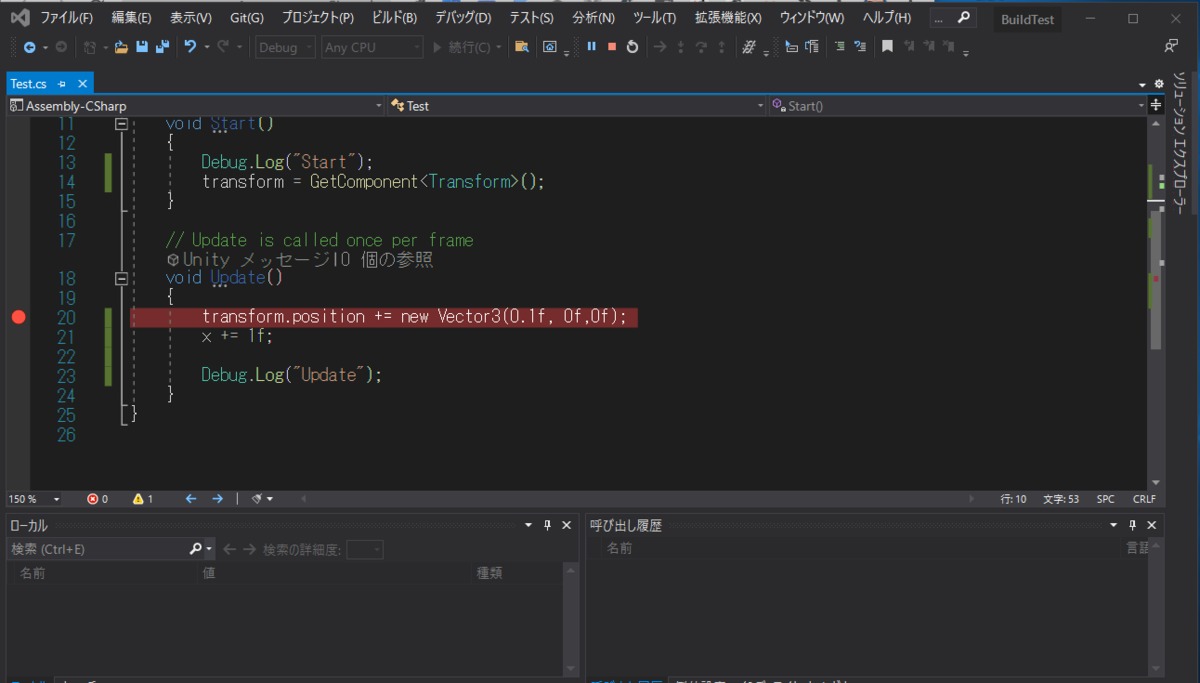Navigate to previous issue with left arrow

point(191,498)
